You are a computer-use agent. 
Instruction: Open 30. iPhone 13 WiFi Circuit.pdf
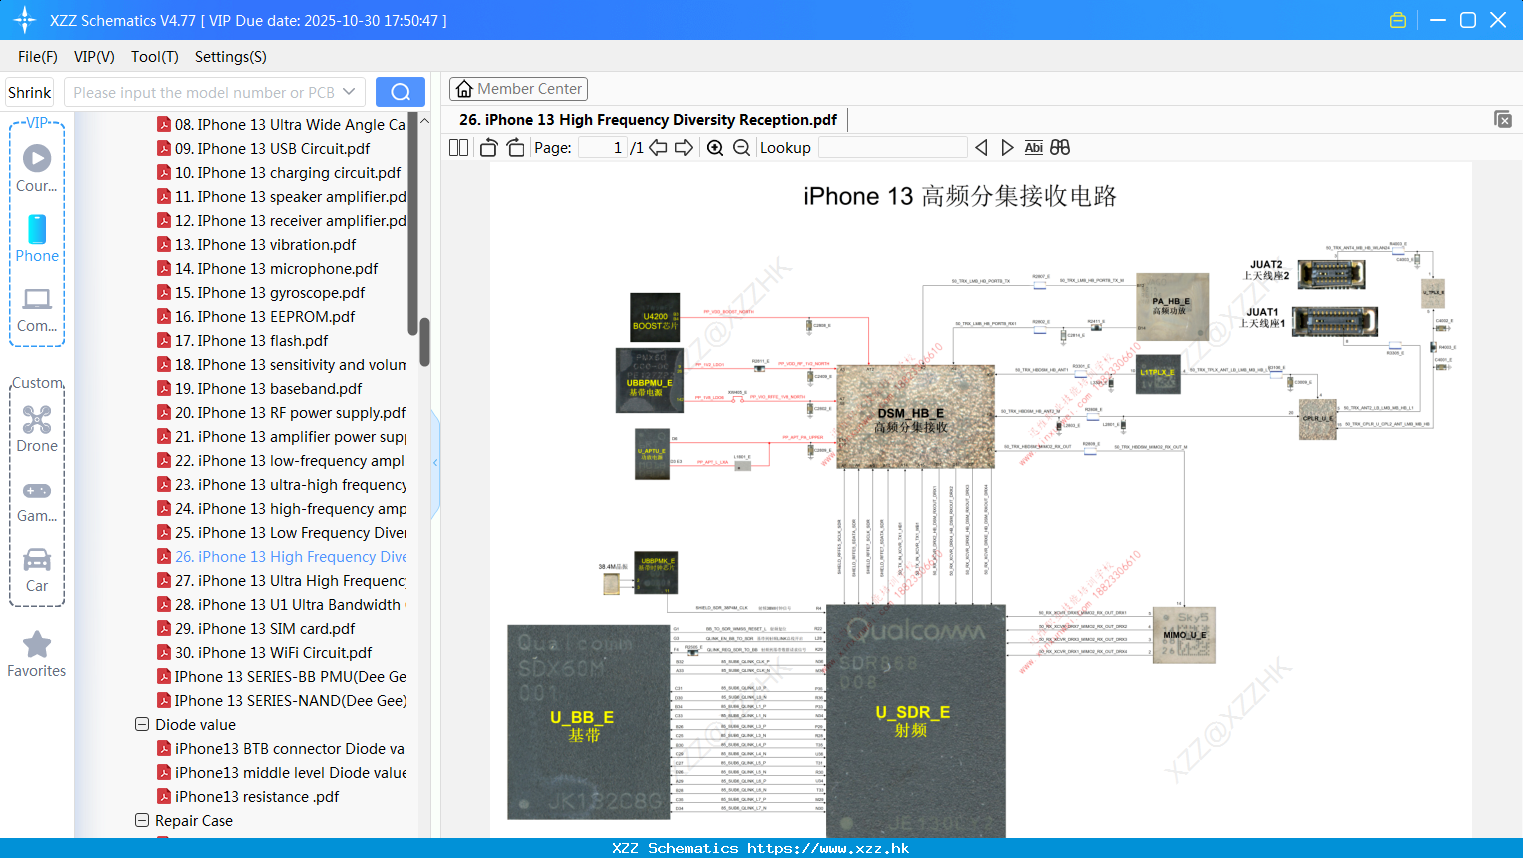pos(265,653)
